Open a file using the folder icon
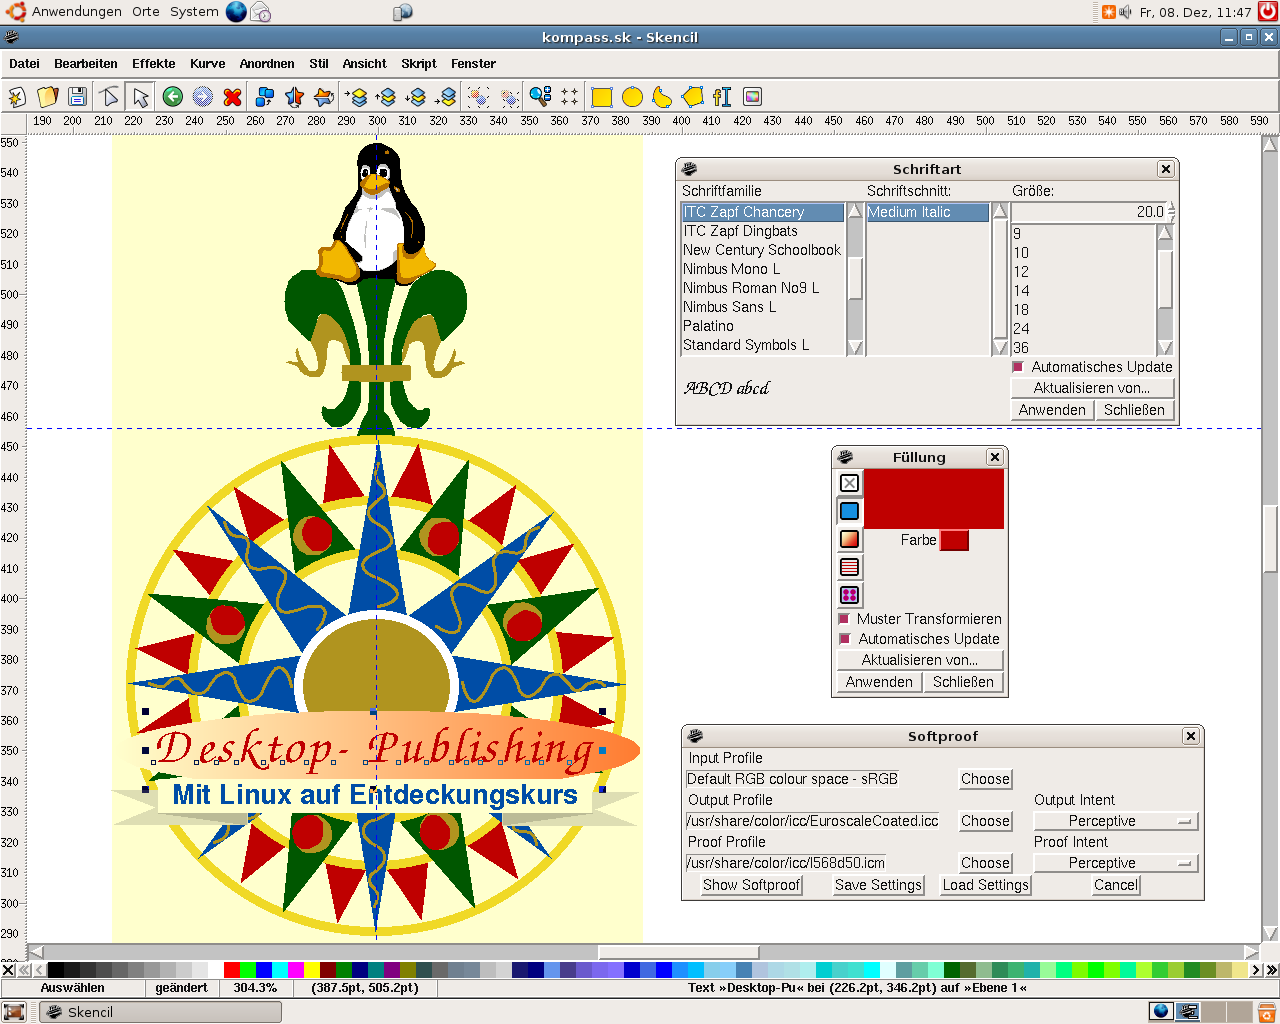The width and height of the screenshot is (1280, 1024). [47, 96]
